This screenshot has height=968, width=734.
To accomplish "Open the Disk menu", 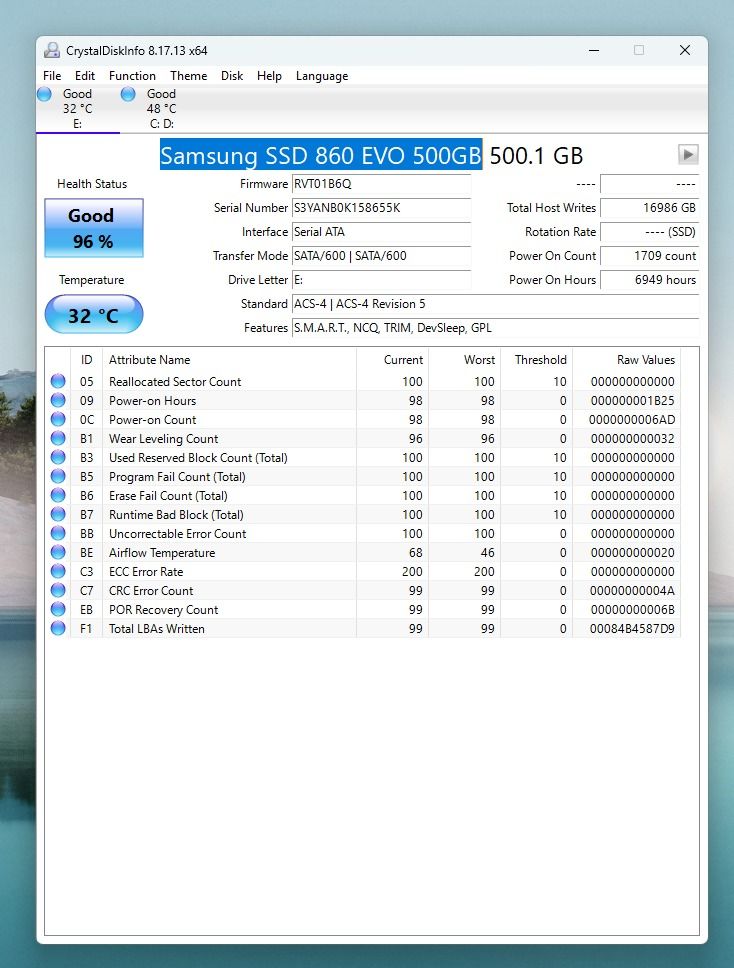I will (x=231, y=76).
